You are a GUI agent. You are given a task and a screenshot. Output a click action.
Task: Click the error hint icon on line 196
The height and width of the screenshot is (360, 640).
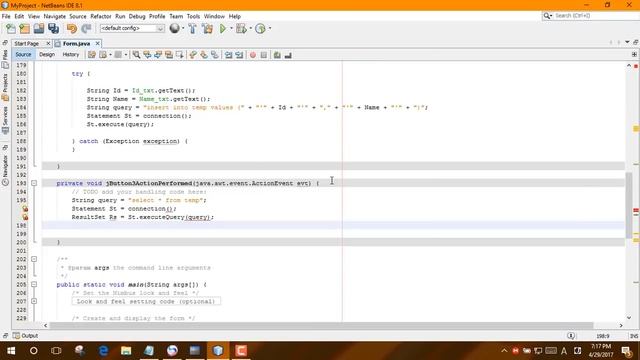click(25, 209)
